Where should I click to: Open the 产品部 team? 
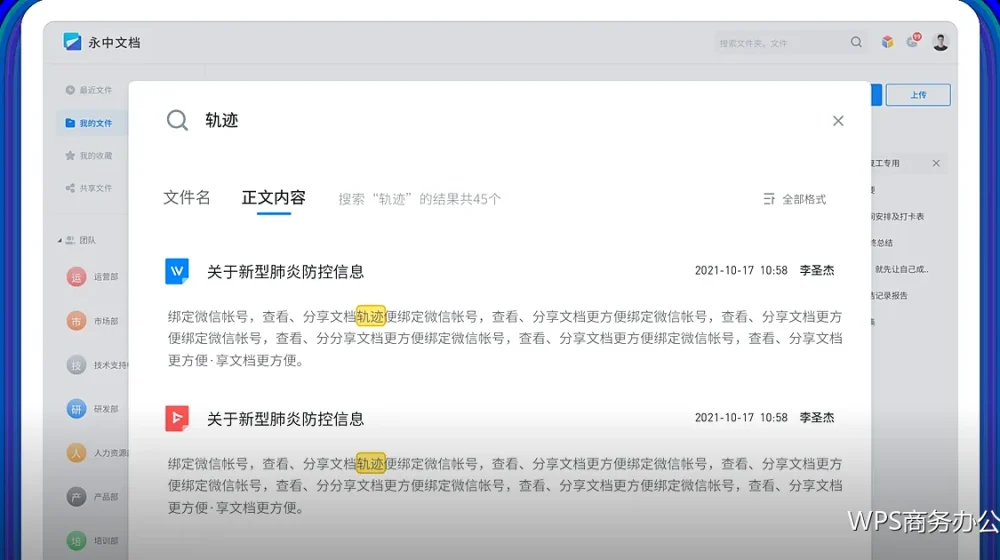point(92,497)
